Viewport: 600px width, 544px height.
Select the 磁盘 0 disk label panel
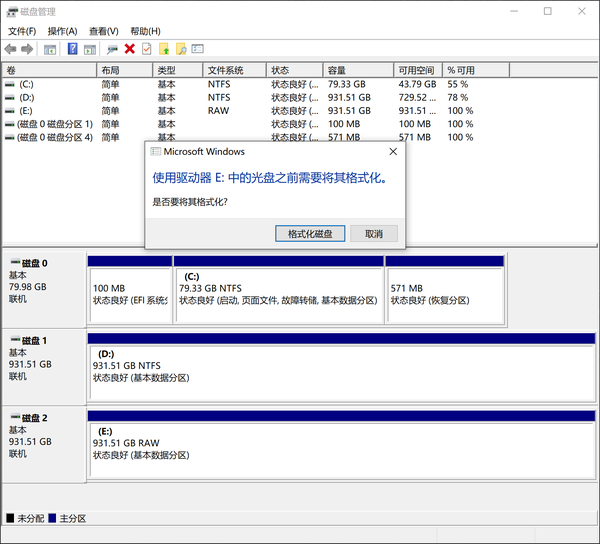click(x=44, y=290)
